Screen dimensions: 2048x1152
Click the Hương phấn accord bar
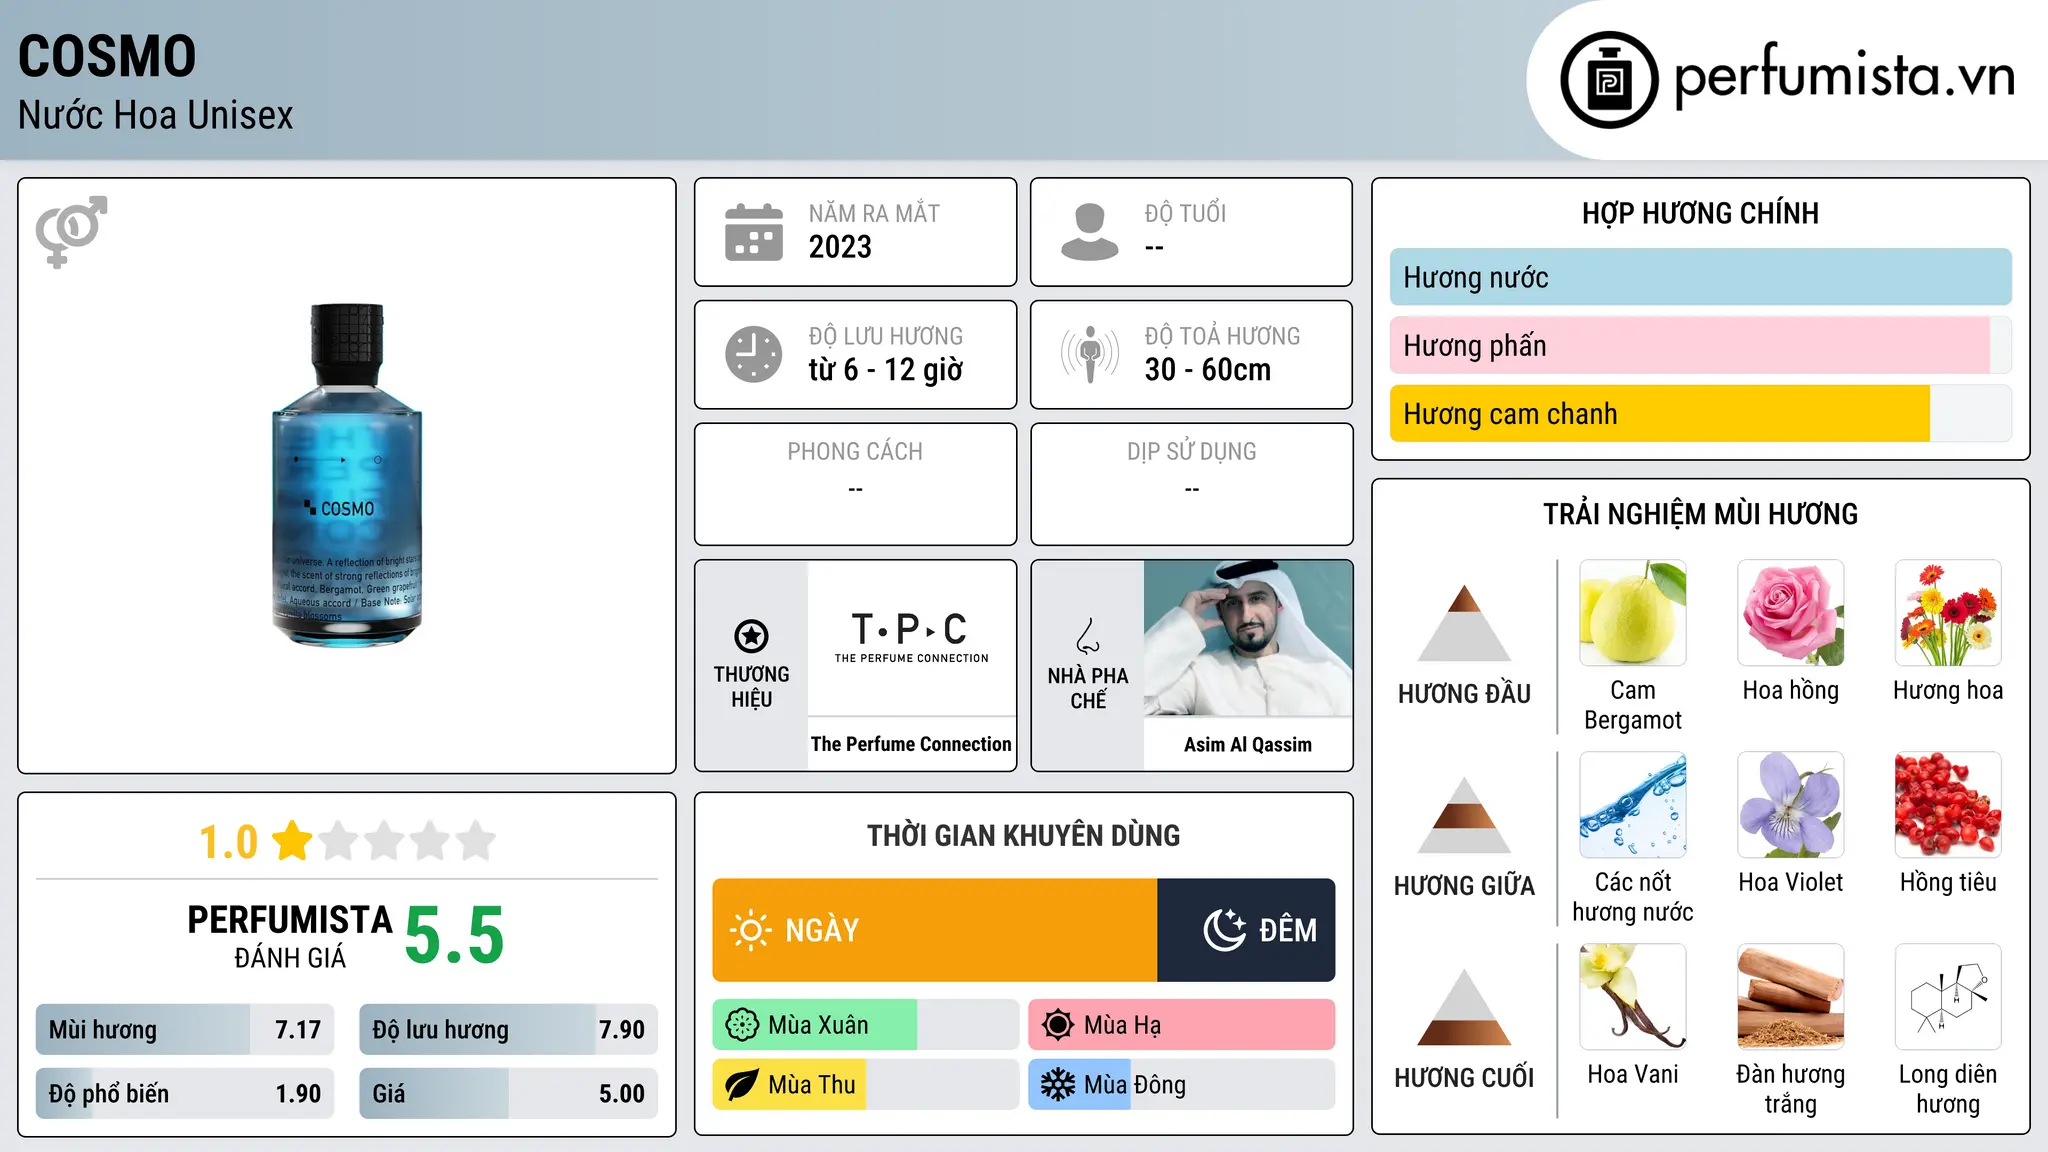point(1700,345)
